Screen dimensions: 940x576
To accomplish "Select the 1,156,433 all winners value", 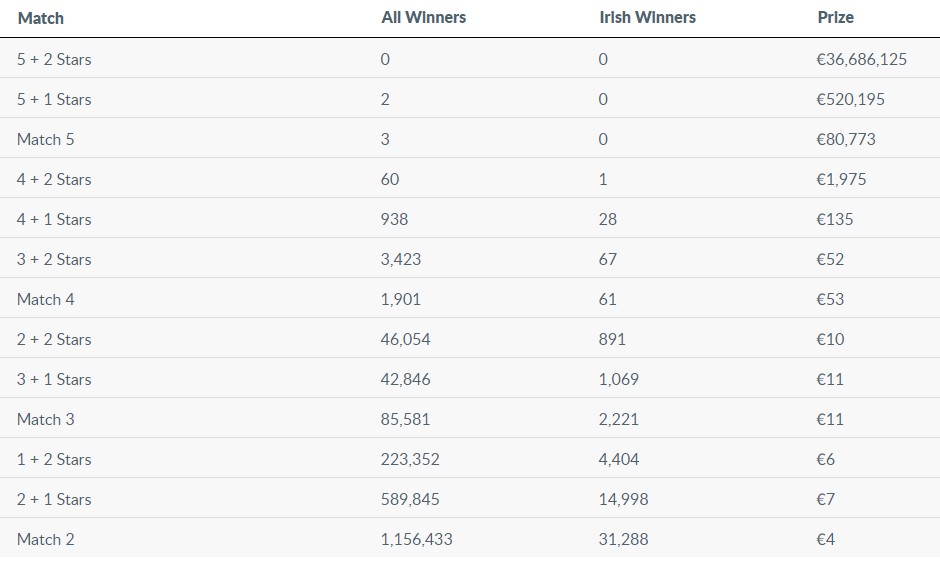I will (416, 539).
